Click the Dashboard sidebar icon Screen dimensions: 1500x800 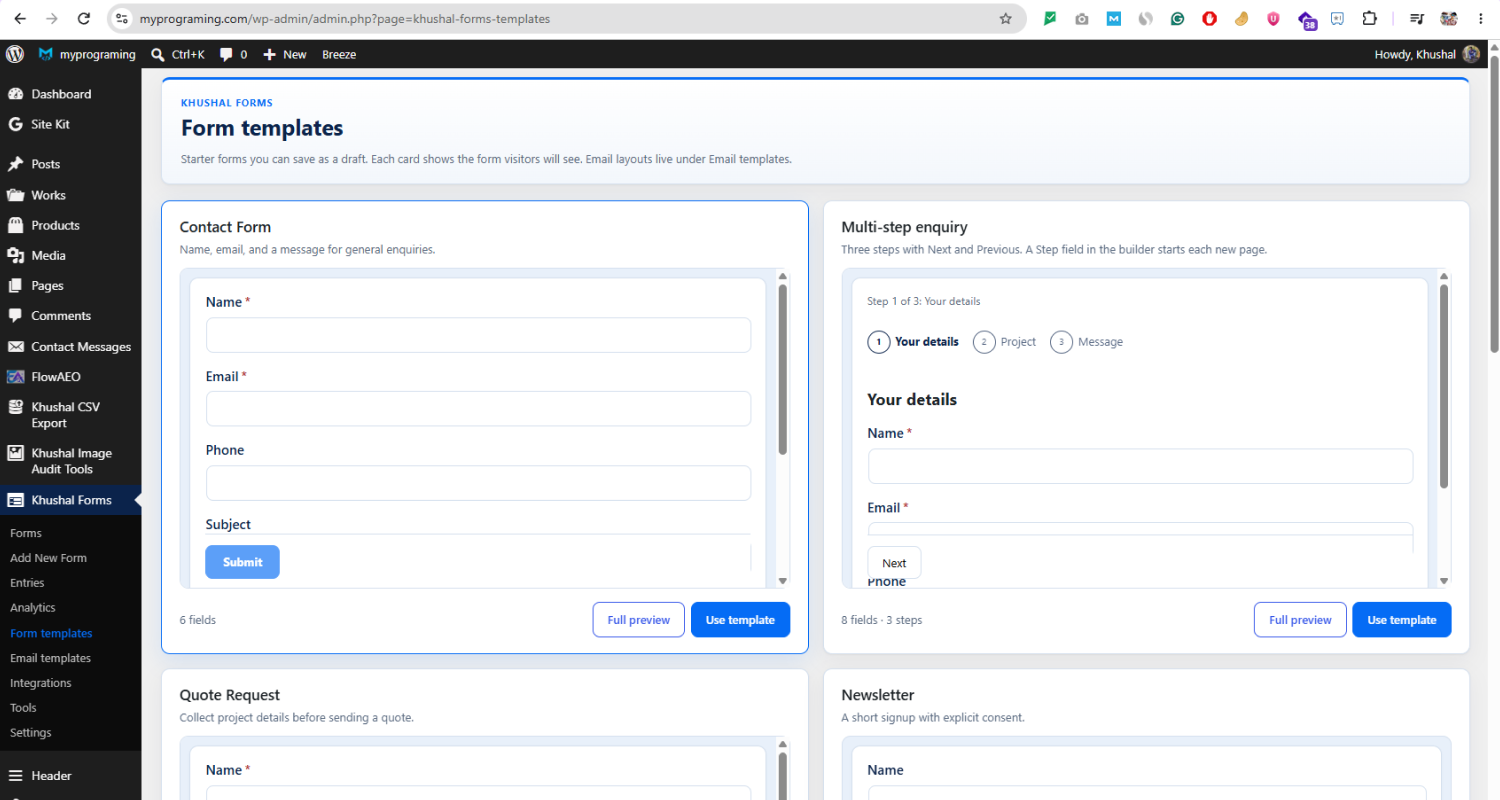15,94
